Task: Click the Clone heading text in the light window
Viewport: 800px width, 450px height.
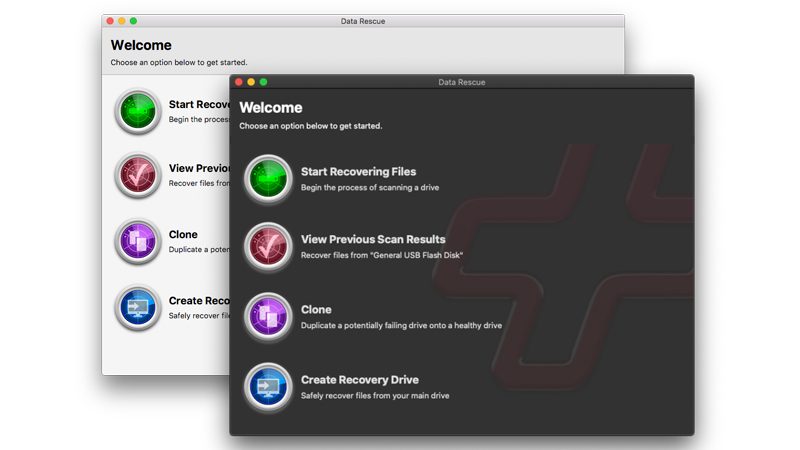Action: point(183,235)
